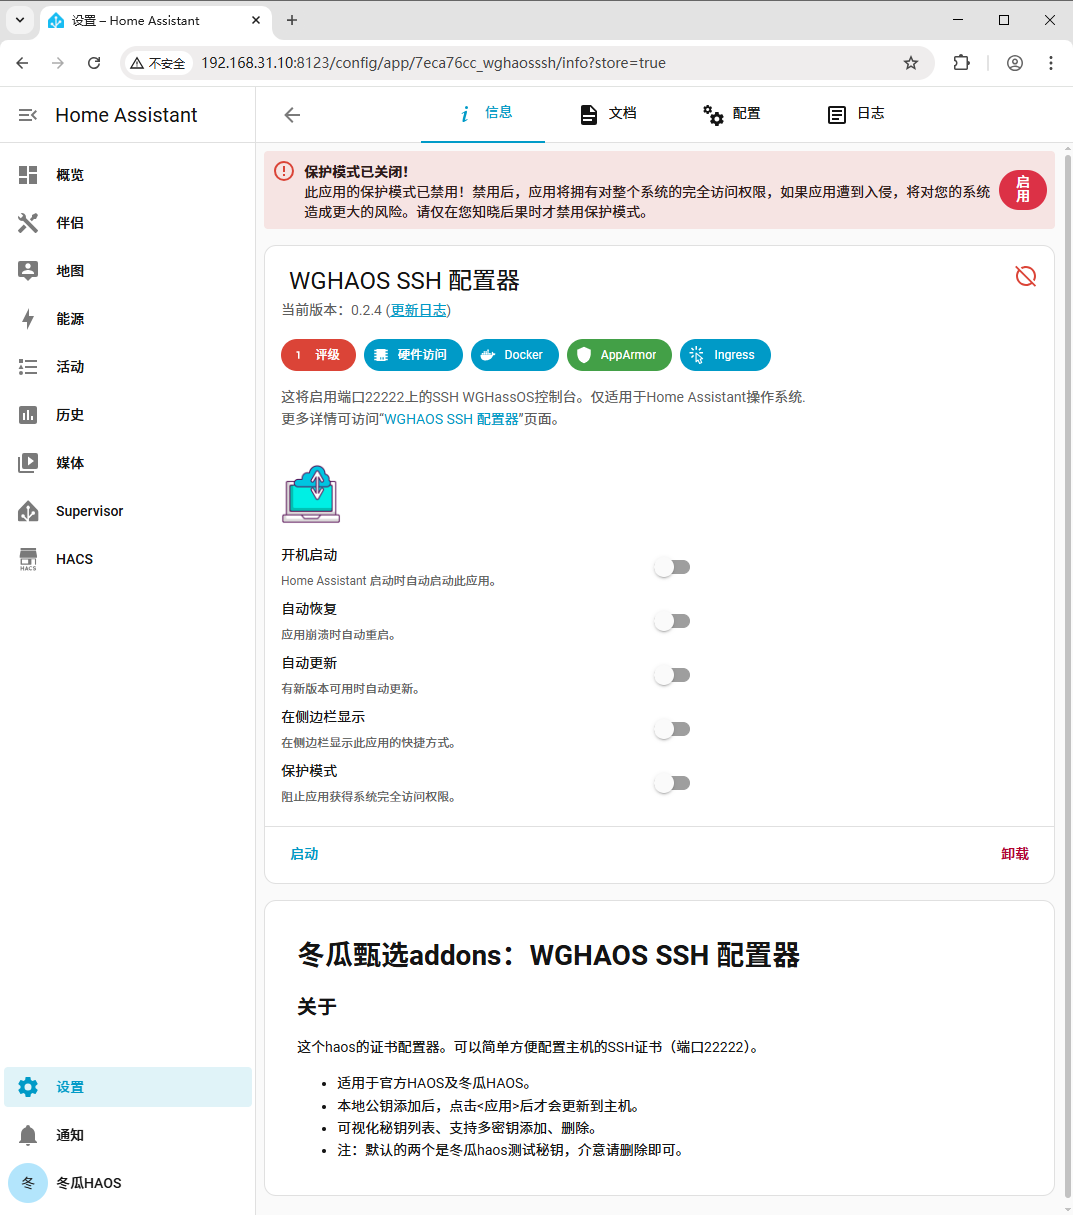Click the add-on laptop cloud logo

(311, 494)
